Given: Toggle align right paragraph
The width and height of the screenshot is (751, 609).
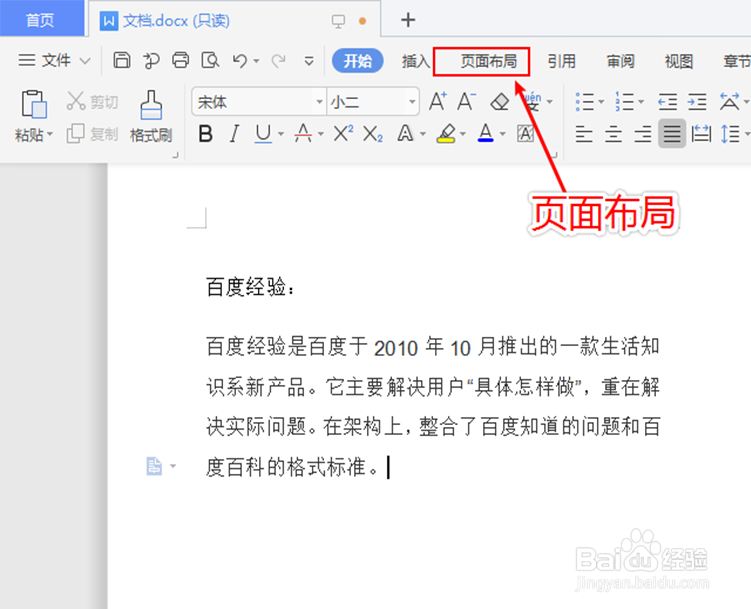Looking at the screenshot, I should 643,134.
